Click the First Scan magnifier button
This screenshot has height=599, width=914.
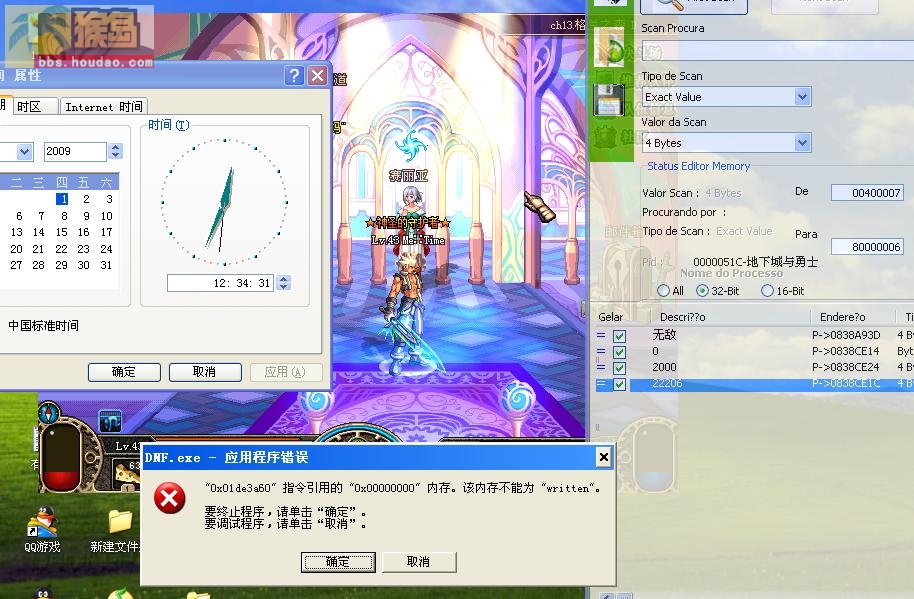pos(694,6)
